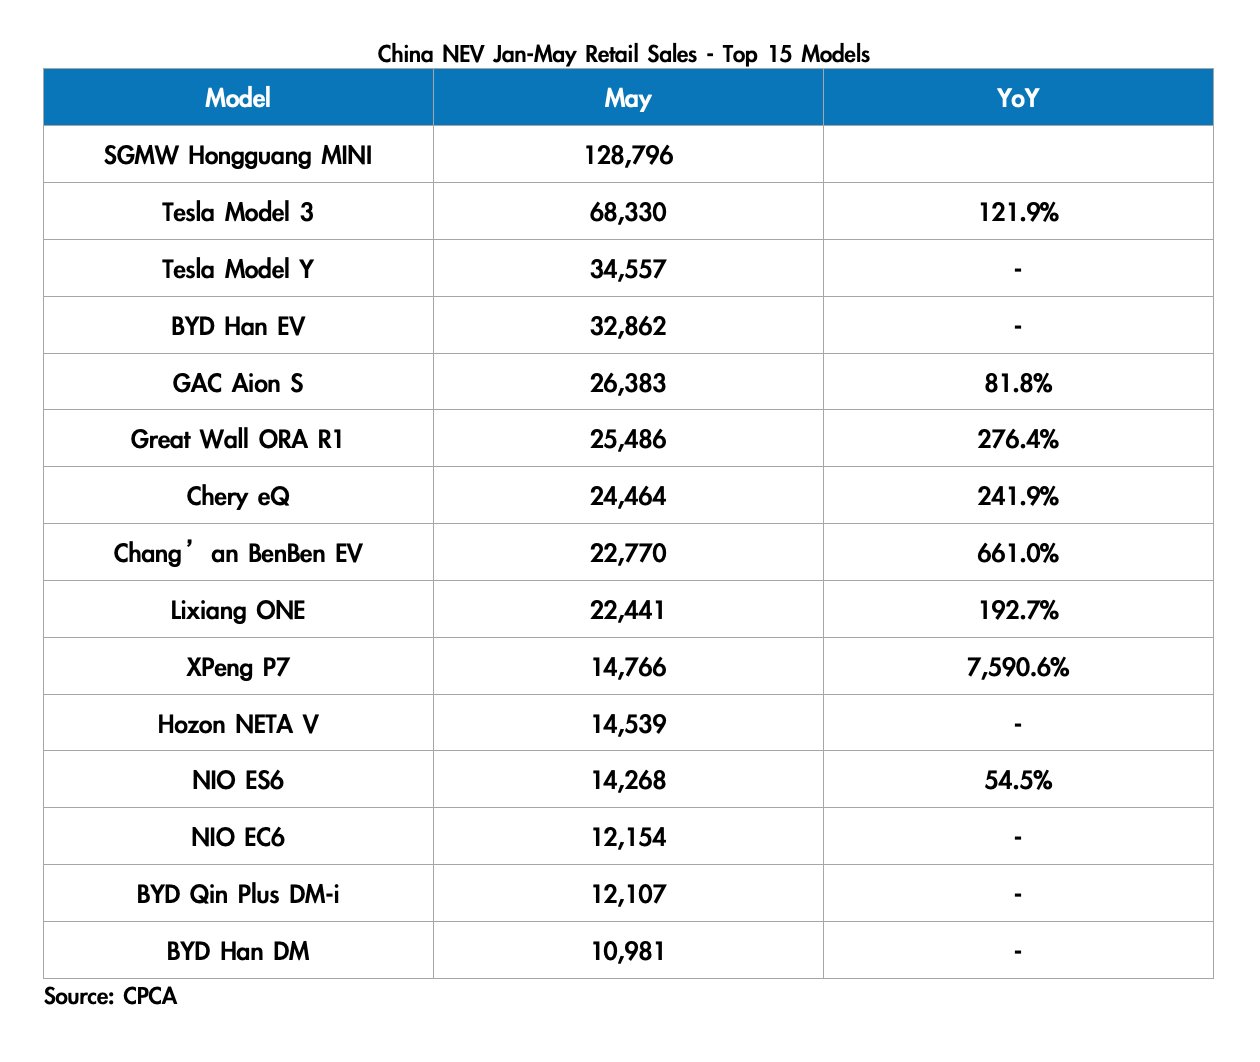This screenshot has height=1062, width=1260.
Task: Click the Chery eQ model cell
Action: tap(238, 496)
